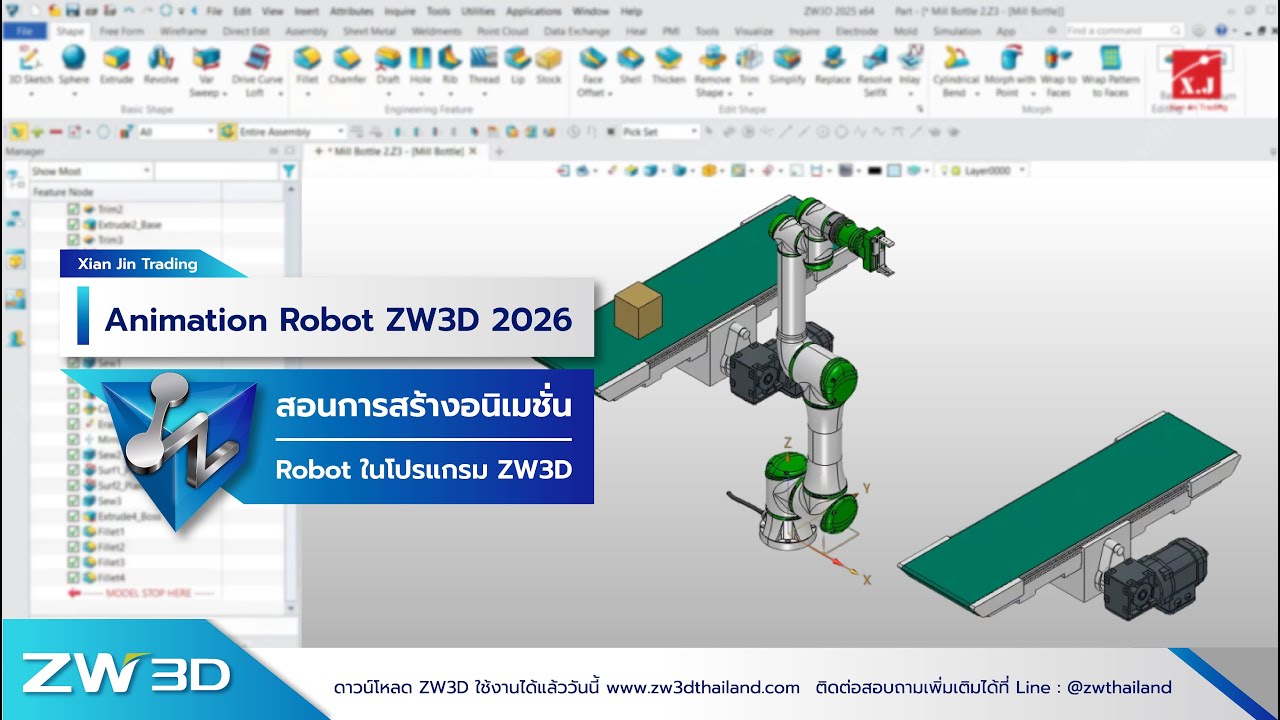Viewport: 1280px width, 720px height.
Task: Click the Save icon in quick access toolbar
Action: (x=73, y=11)
